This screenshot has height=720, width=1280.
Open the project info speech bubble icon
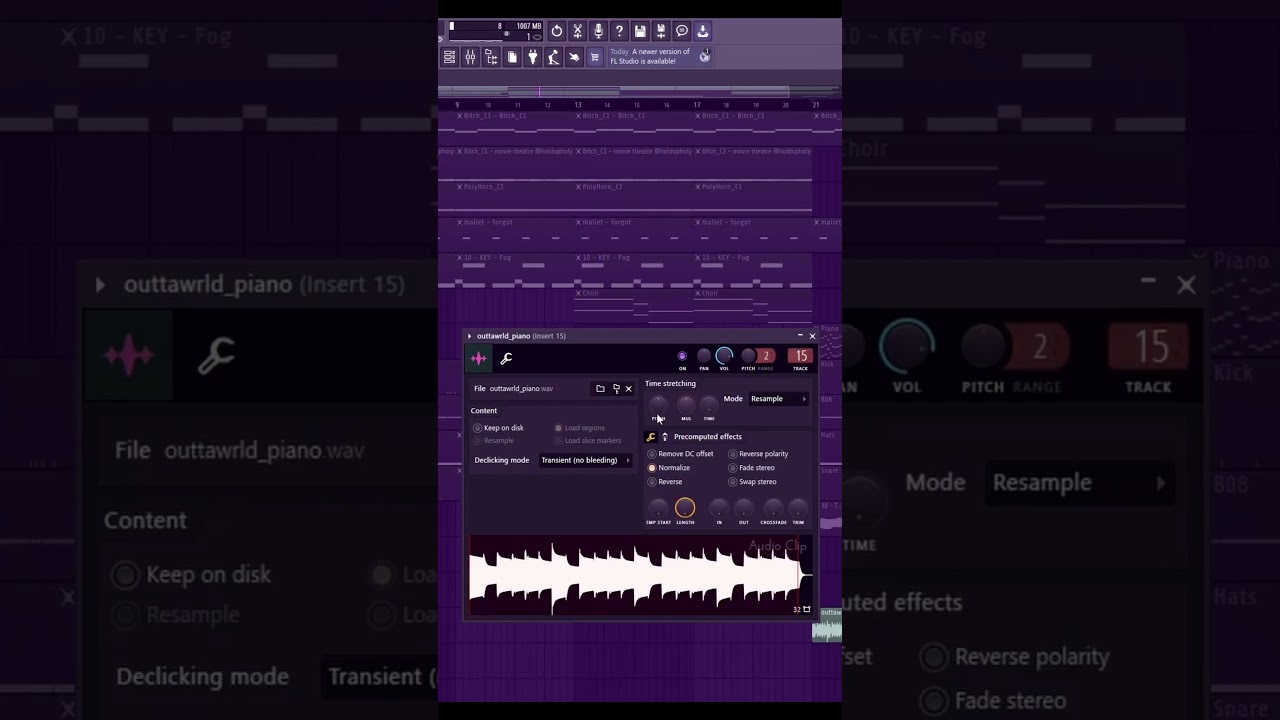tap(682, 31)
